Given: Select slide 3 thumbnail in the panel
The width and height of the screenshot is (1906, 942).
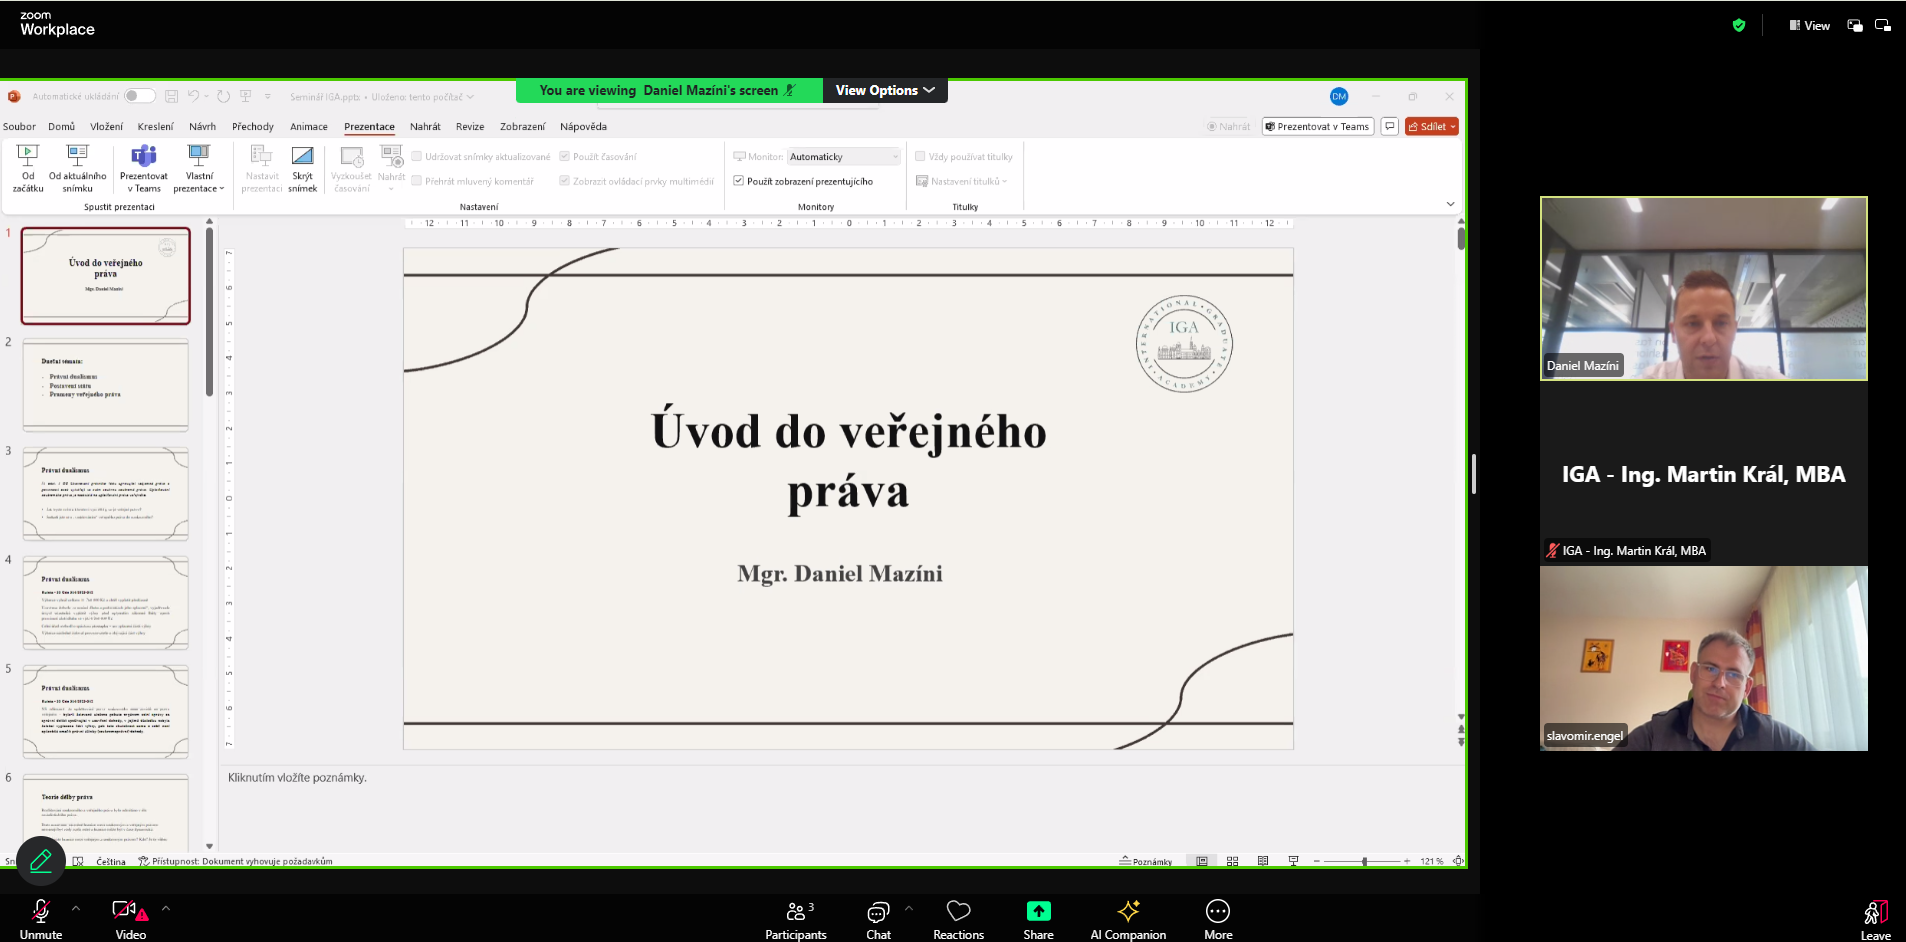Looking at the screenshot, I should click(106, 494).
